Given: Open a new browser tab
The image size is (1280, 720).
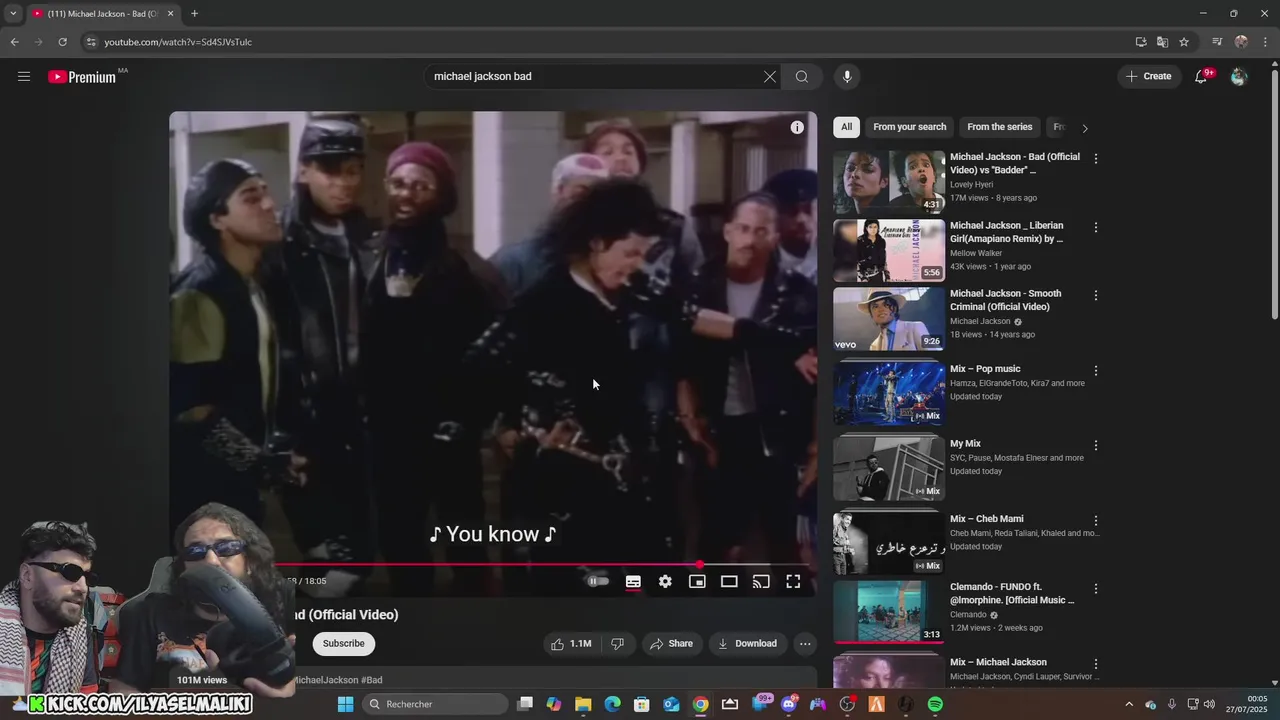Looking at the screenshot, I should (194, 14).
